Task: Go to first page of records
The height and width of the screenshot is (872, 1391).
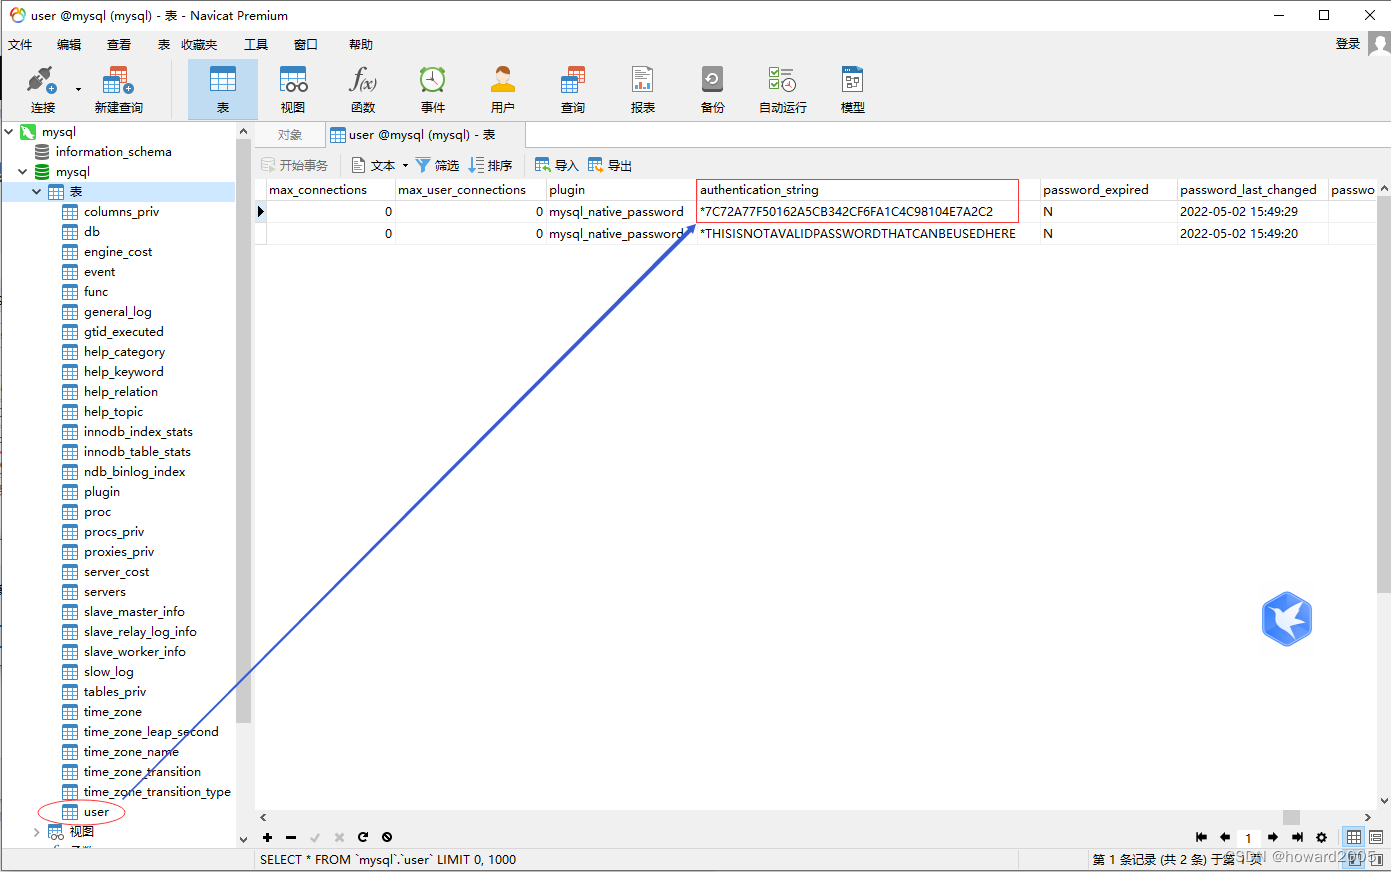Action: [1201, 837]
